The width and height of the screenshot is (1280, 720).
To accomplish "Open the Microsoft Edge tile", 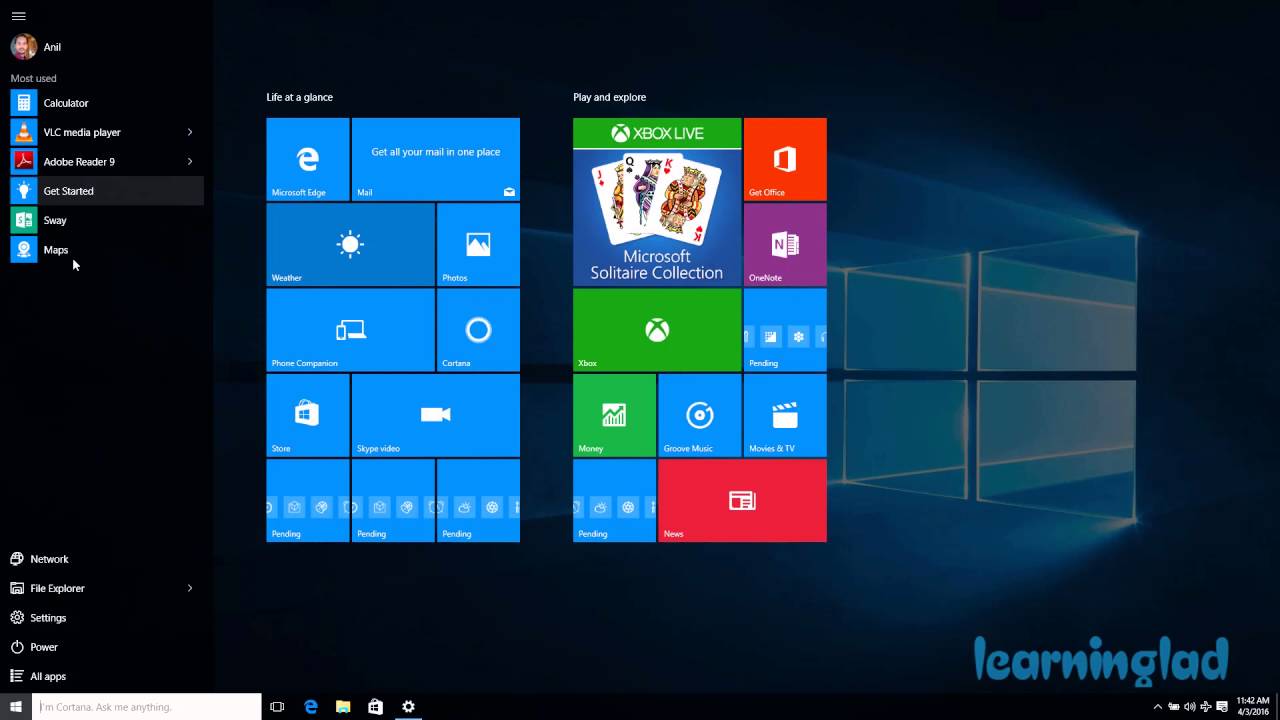I will (x=308, y=159).
